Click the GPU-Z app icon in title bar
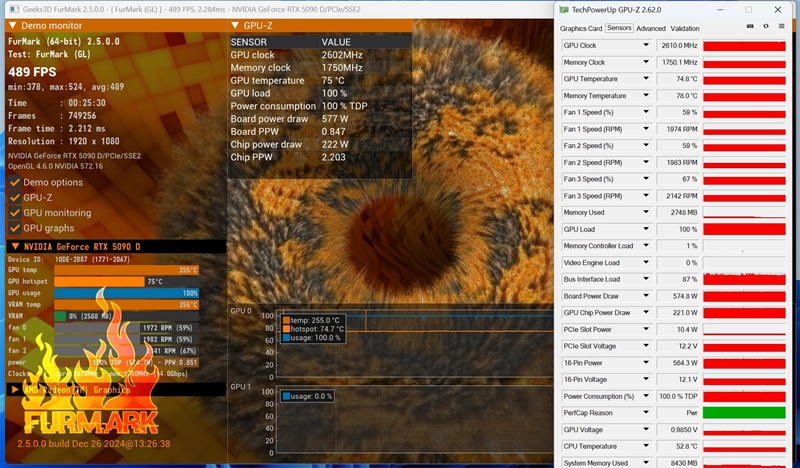This screenshot has width=800, height=468. pyautogui.click(x=564, y=9)
